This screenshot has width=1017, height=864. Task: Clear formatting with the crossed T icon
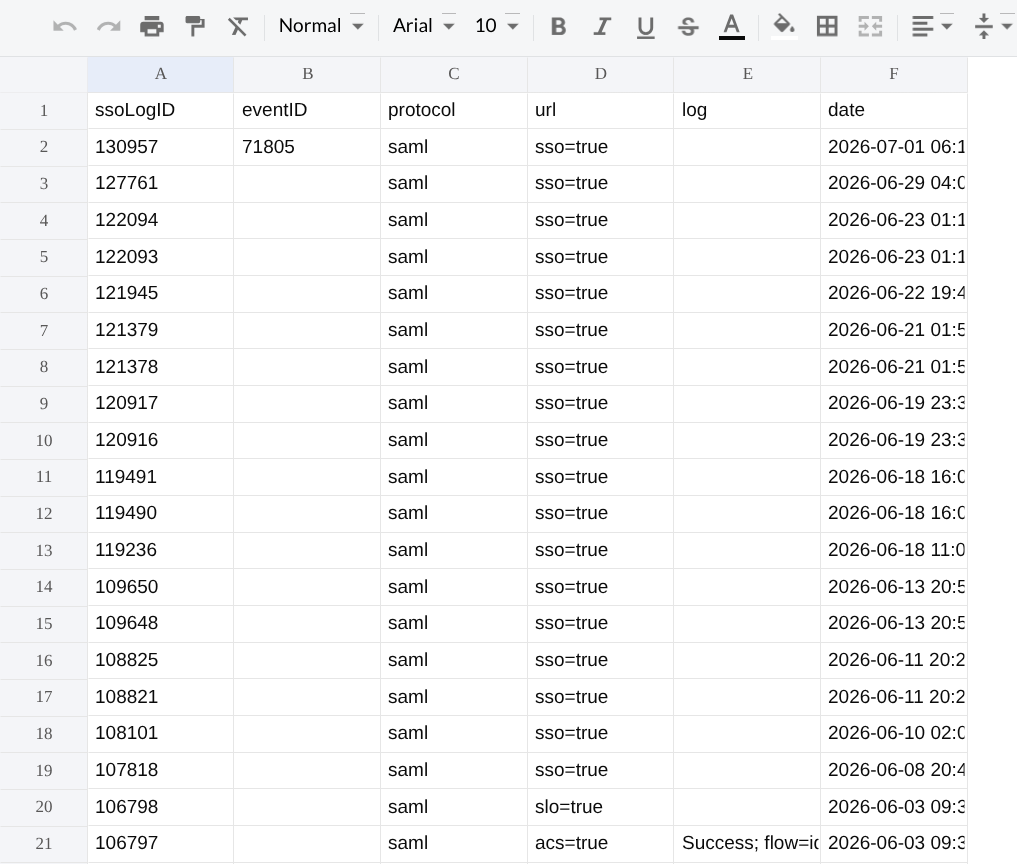click(x=238, y=27)
